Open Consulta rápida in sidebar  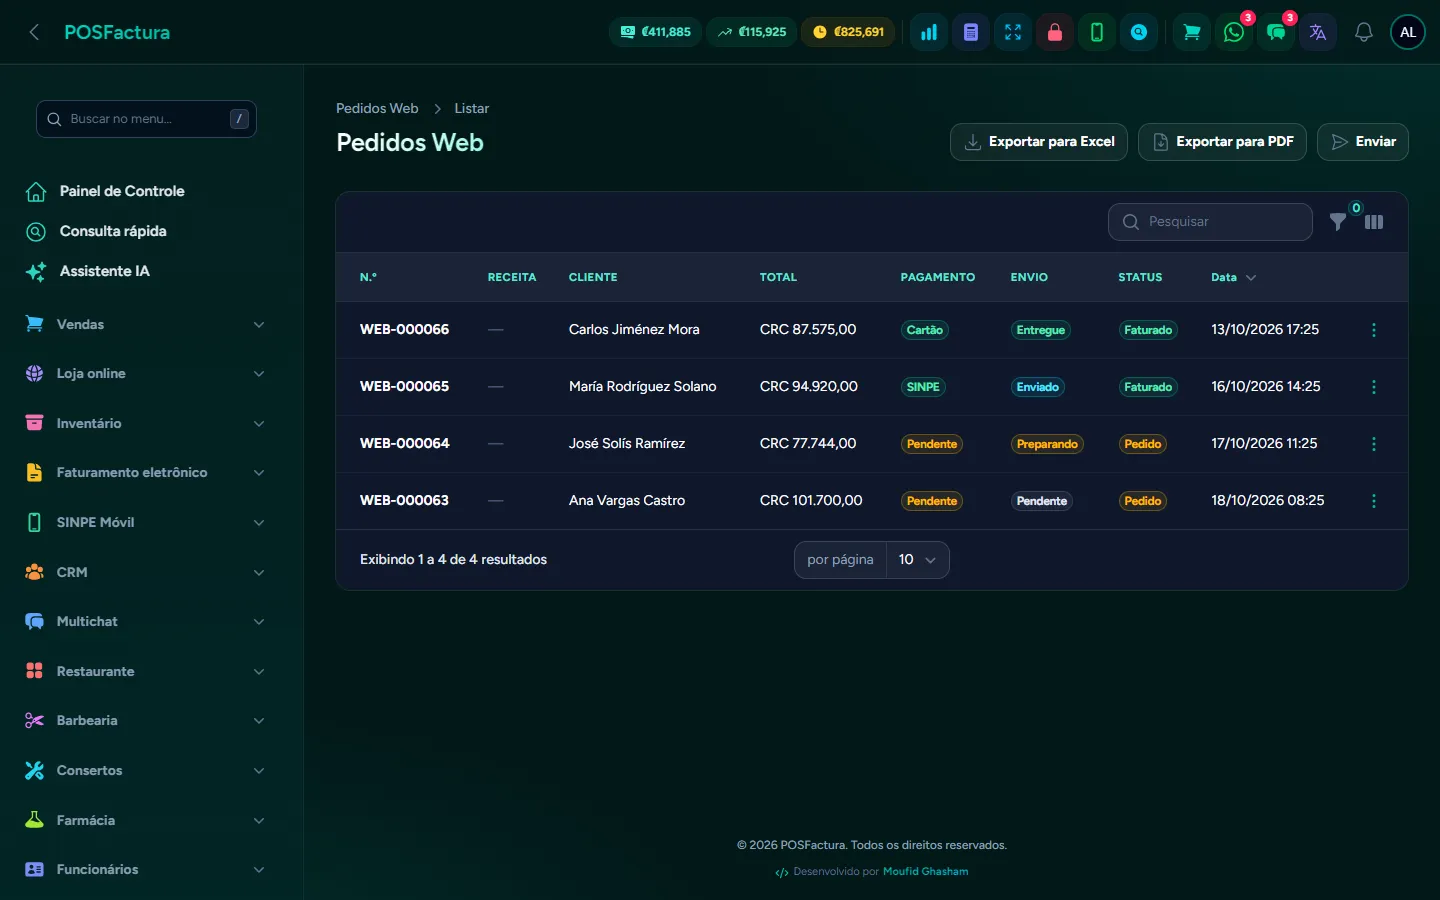tap(96, 231)
